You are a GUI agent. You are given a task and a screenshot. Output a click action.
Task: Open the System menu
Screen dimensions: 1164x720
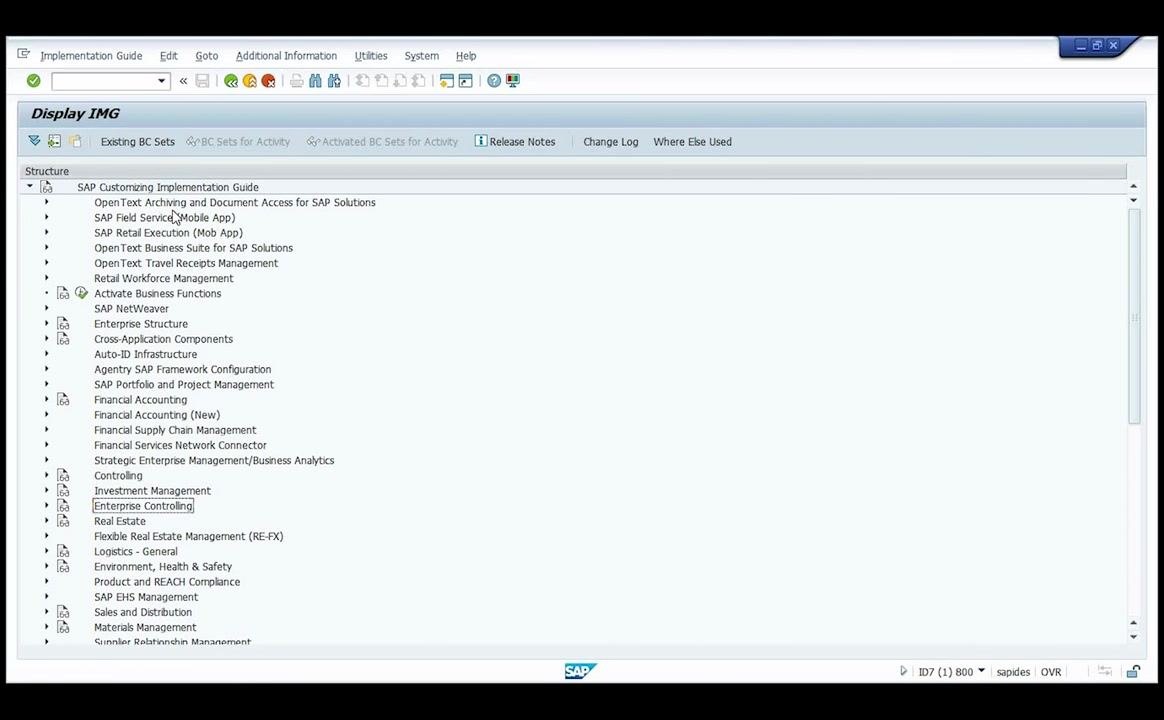point(421,56)
